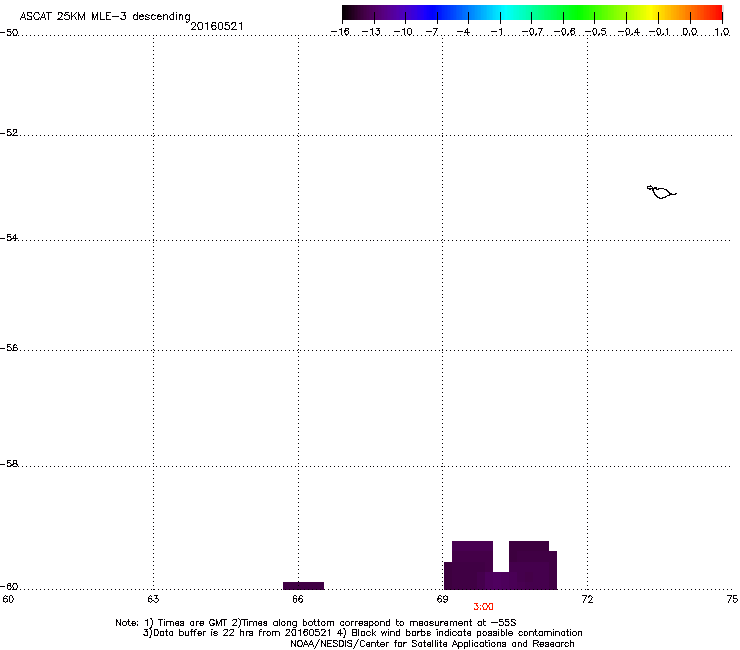
Task: Click the latitude label -52
Action: click(9, 133)
